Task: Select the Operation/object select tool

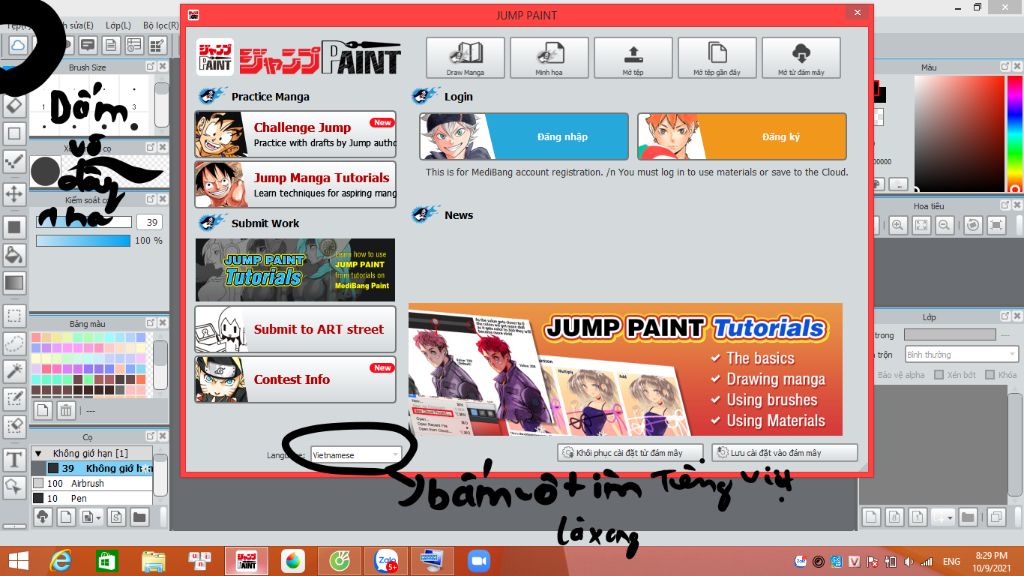Action: [14, 487]
